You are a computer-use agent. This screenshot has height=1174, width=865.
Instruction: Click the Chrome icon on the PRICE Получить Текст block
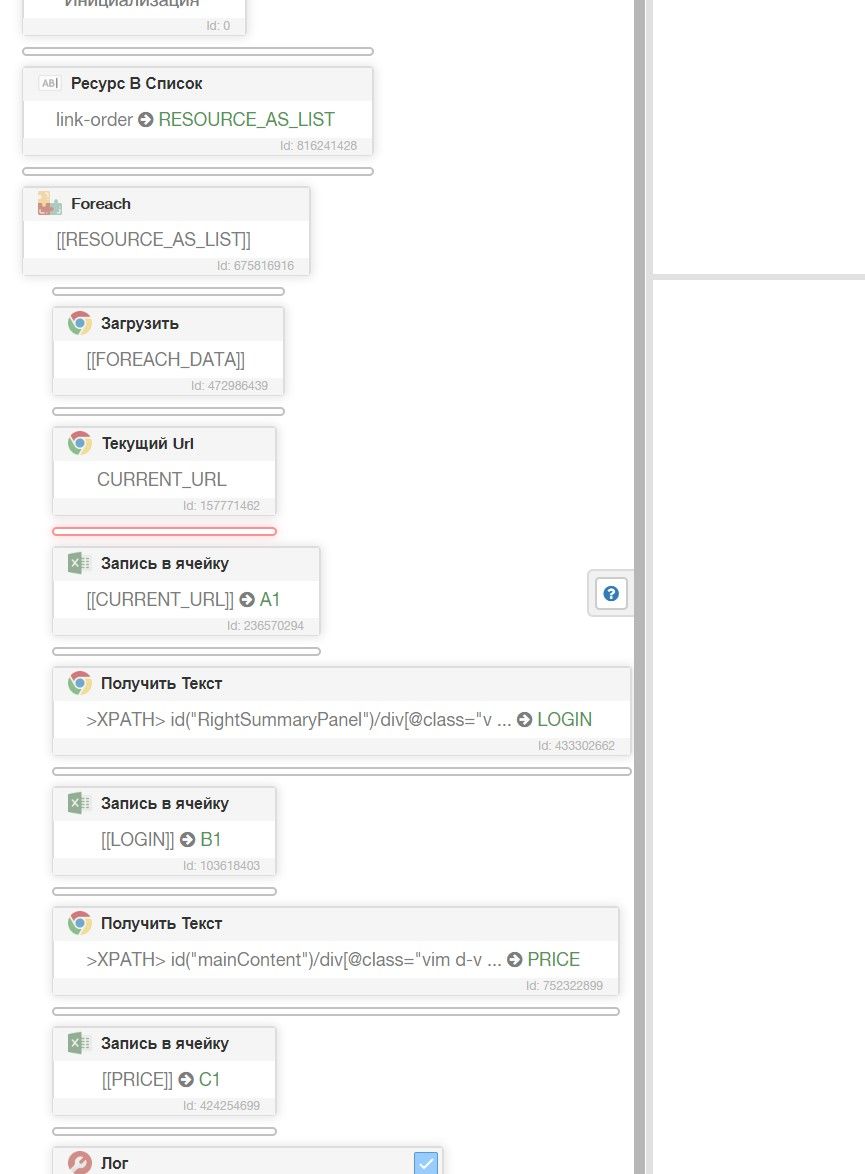pyautogui.click(x=80, y=923)
